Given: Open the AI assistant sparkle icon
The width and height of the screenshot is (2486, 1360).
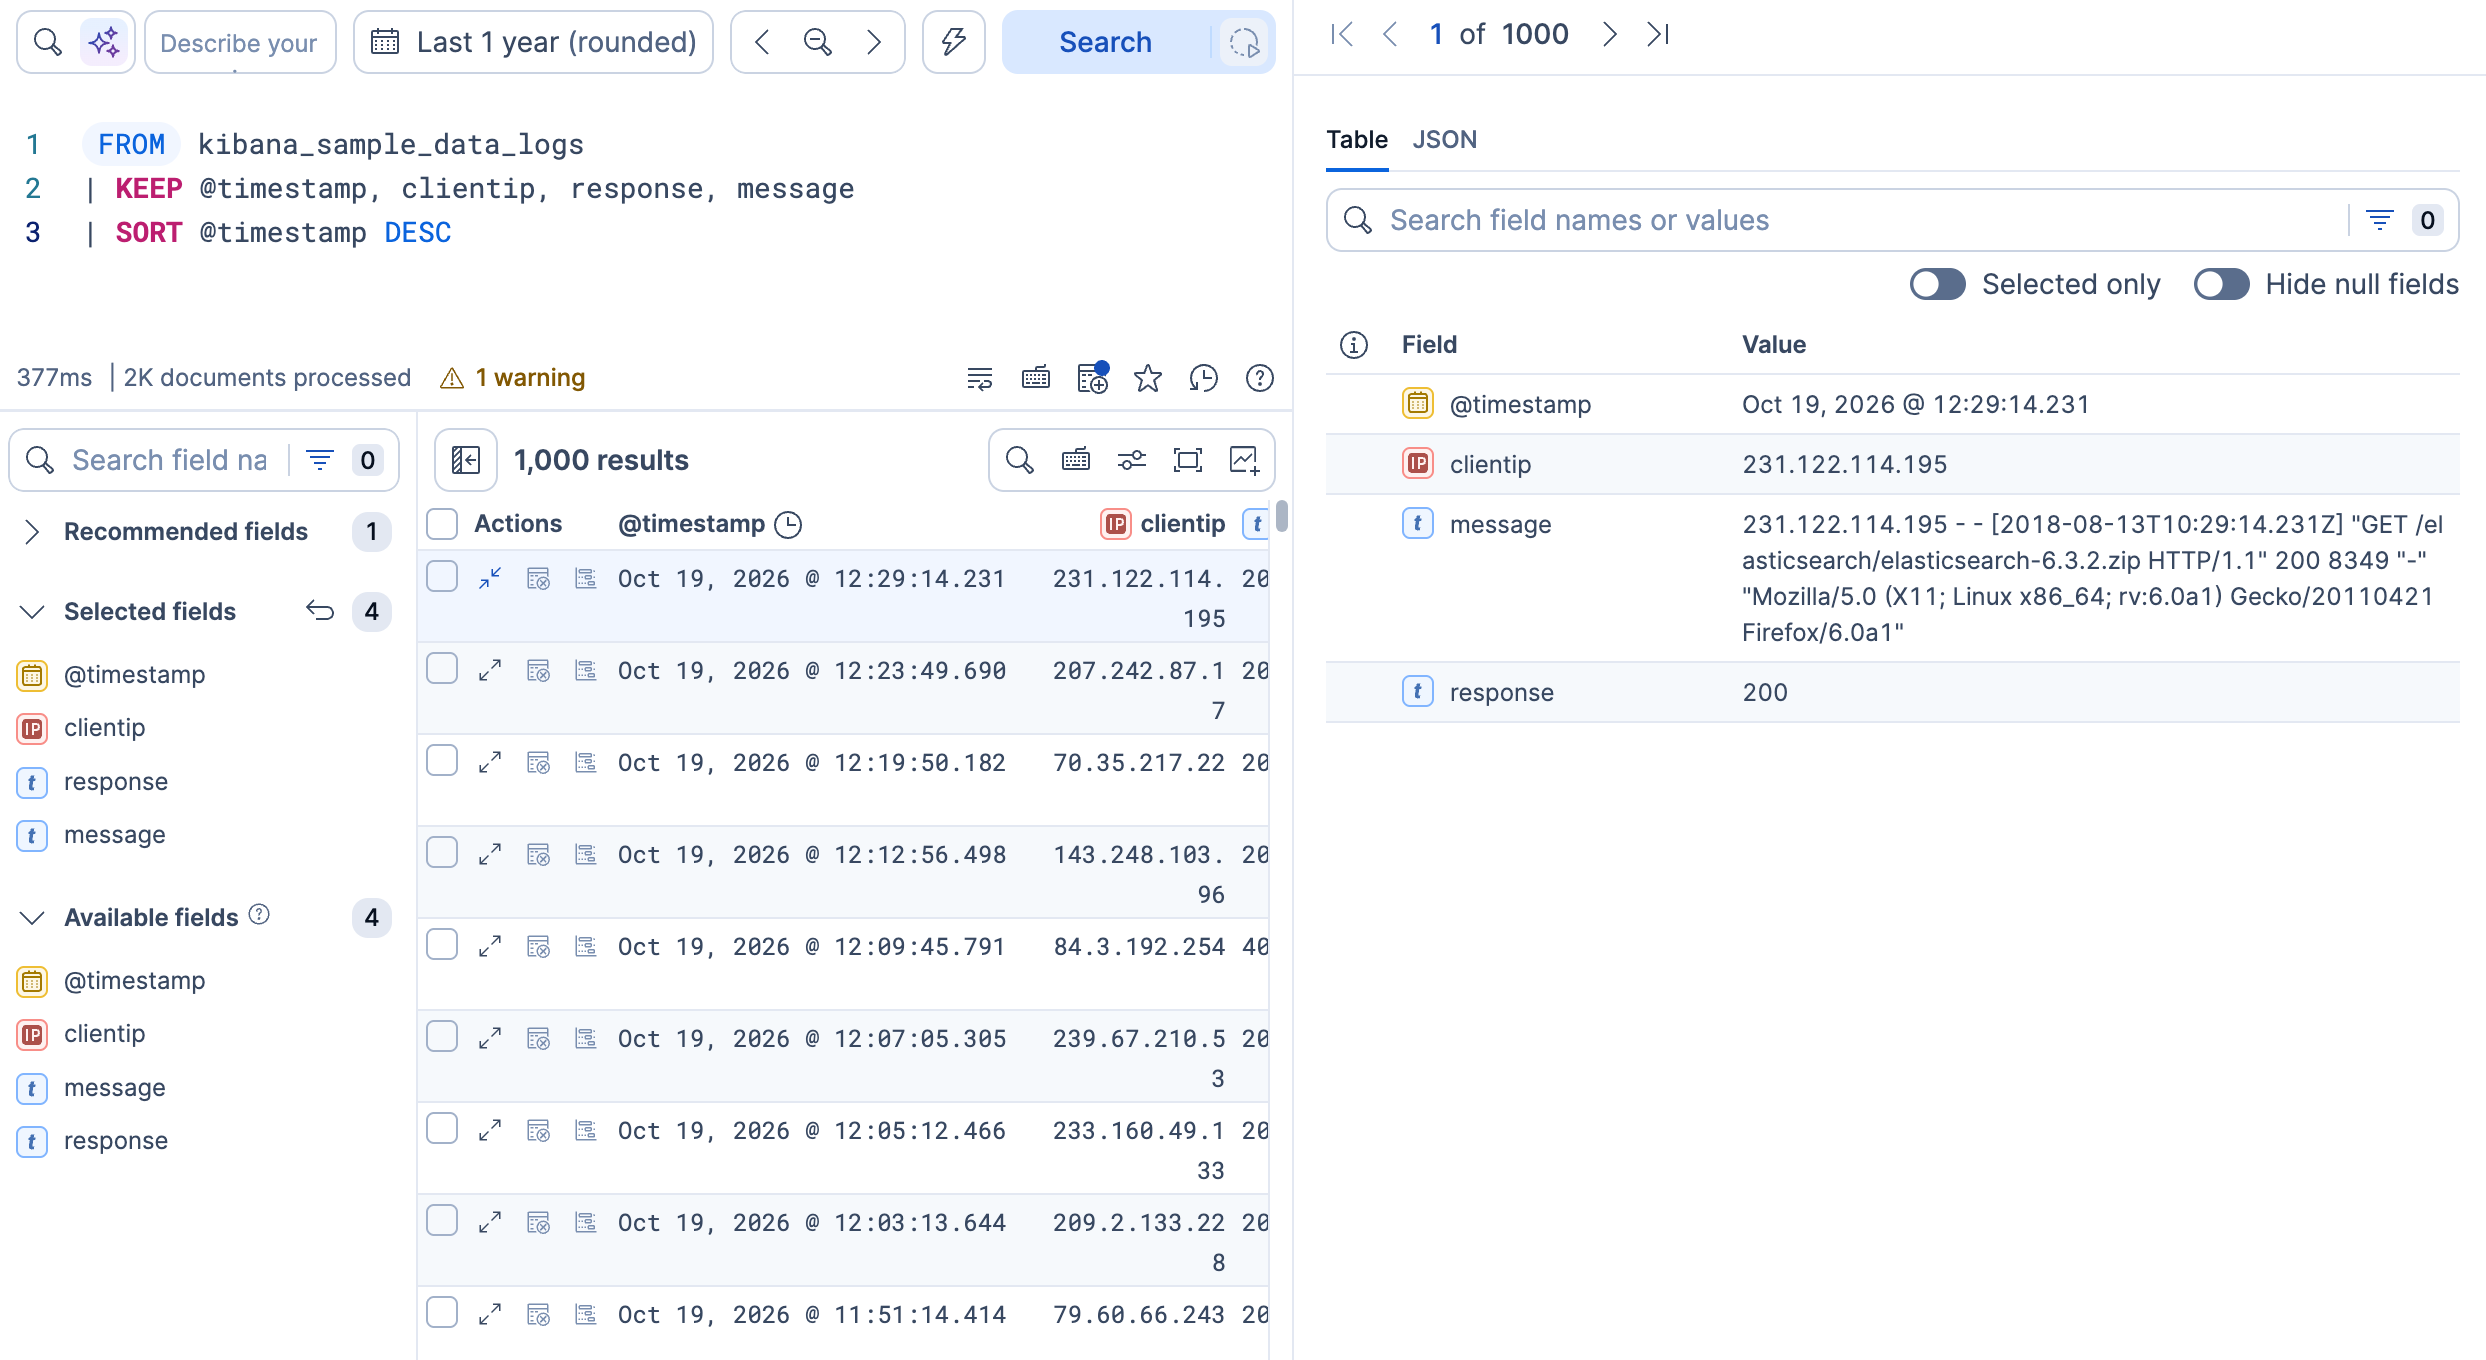Looking at the screenshot, I should pos(104,42).
